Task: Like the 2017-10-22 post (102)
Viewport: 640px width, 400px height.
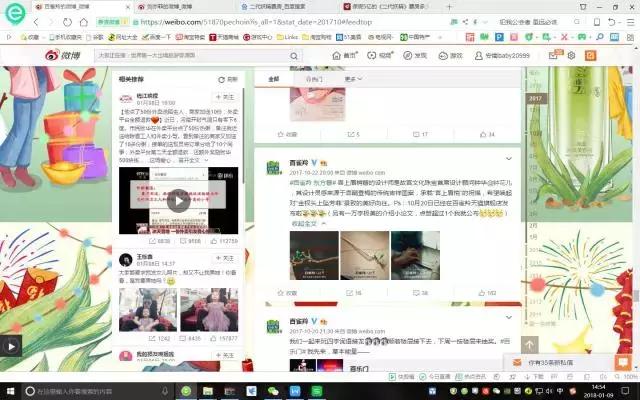Action: [487, 293]
